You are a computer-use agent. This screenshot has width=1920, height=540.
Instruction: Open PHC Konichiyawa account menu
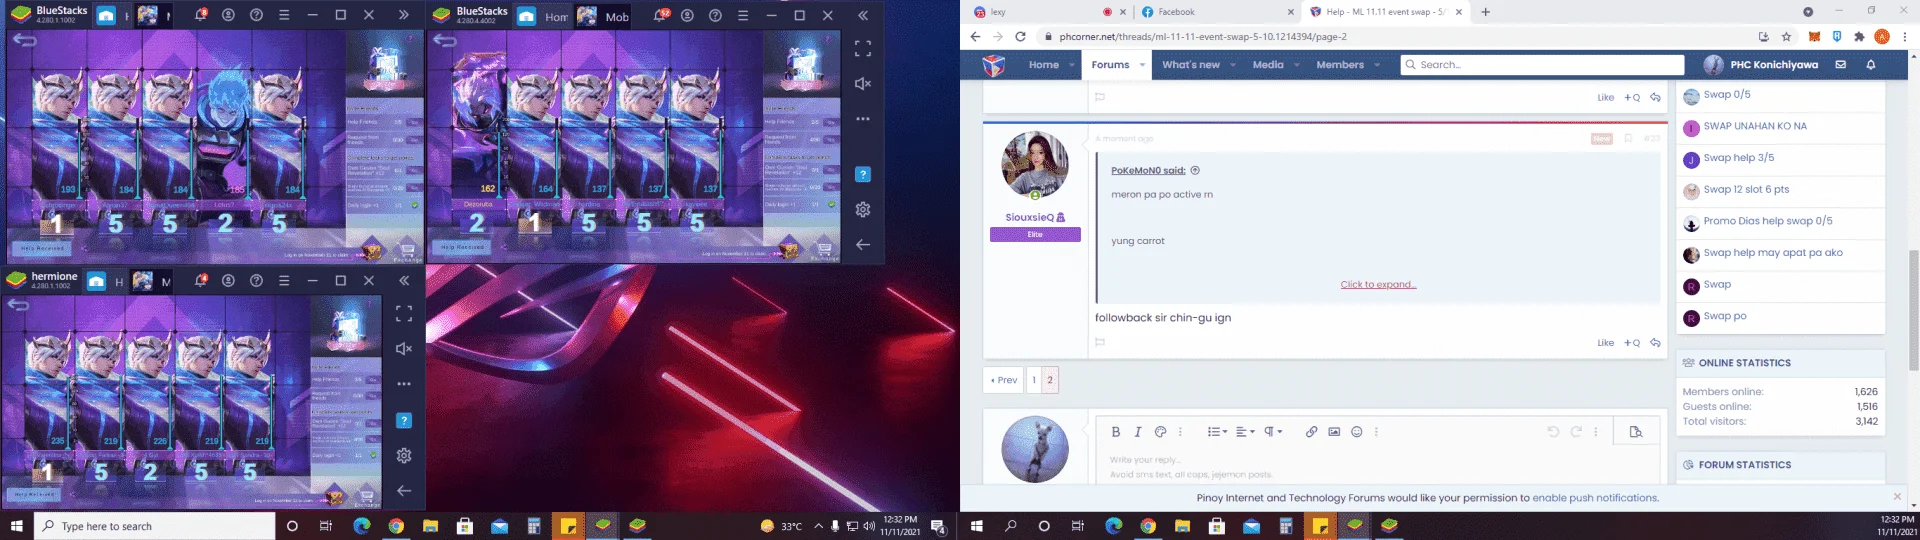[x=1760, y=65]
